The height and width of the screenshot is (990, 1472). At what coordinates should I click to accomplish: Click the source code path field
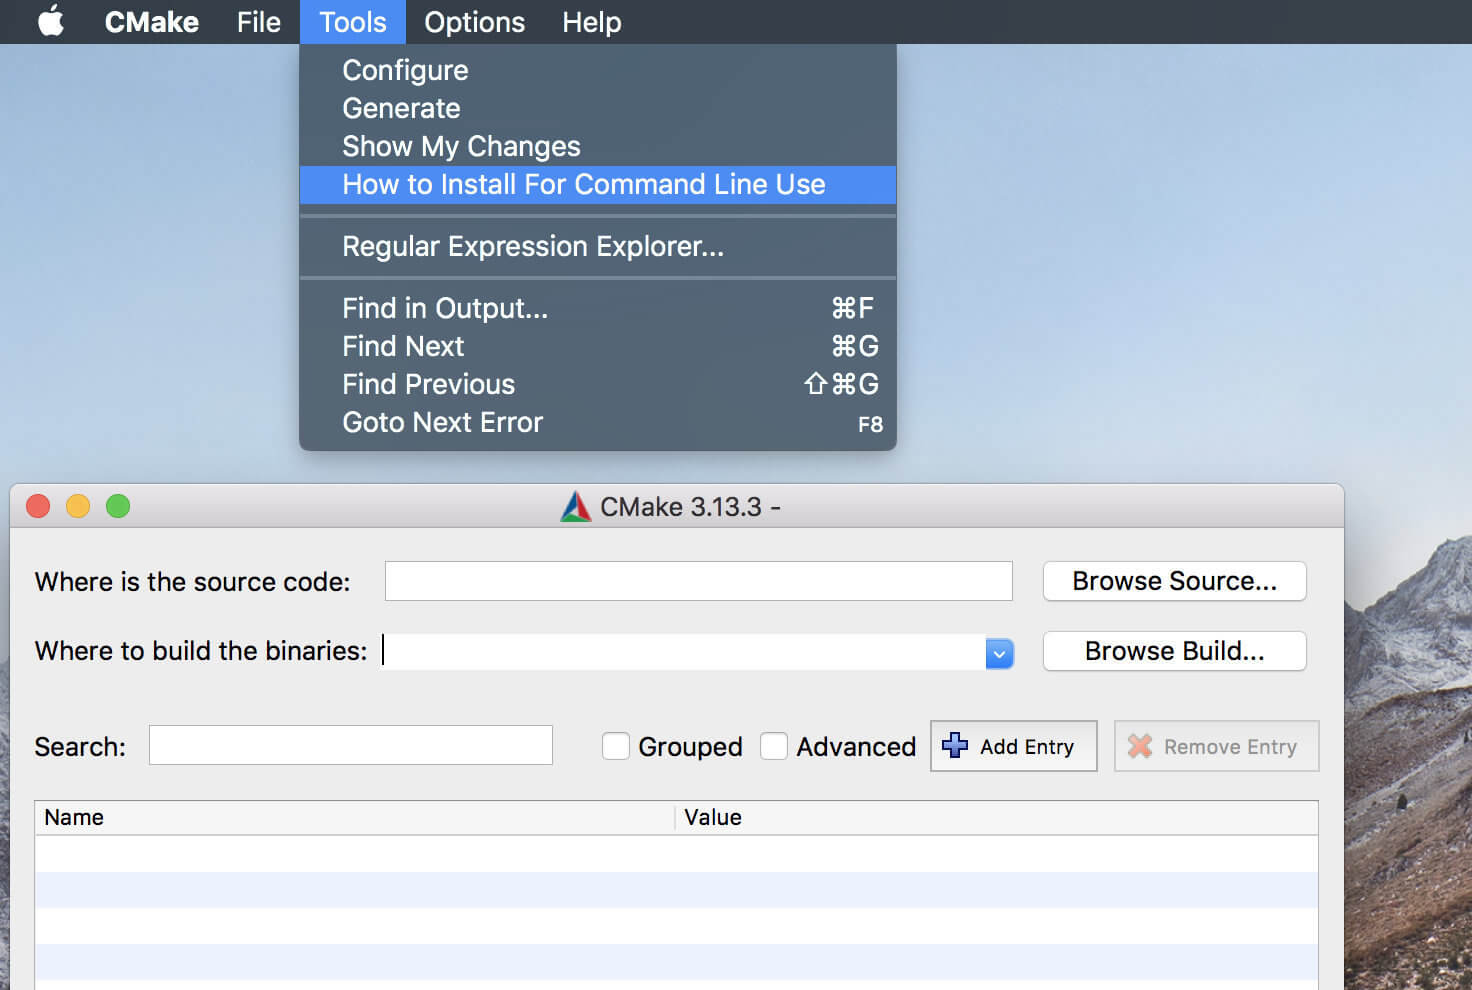pos(699,581)
